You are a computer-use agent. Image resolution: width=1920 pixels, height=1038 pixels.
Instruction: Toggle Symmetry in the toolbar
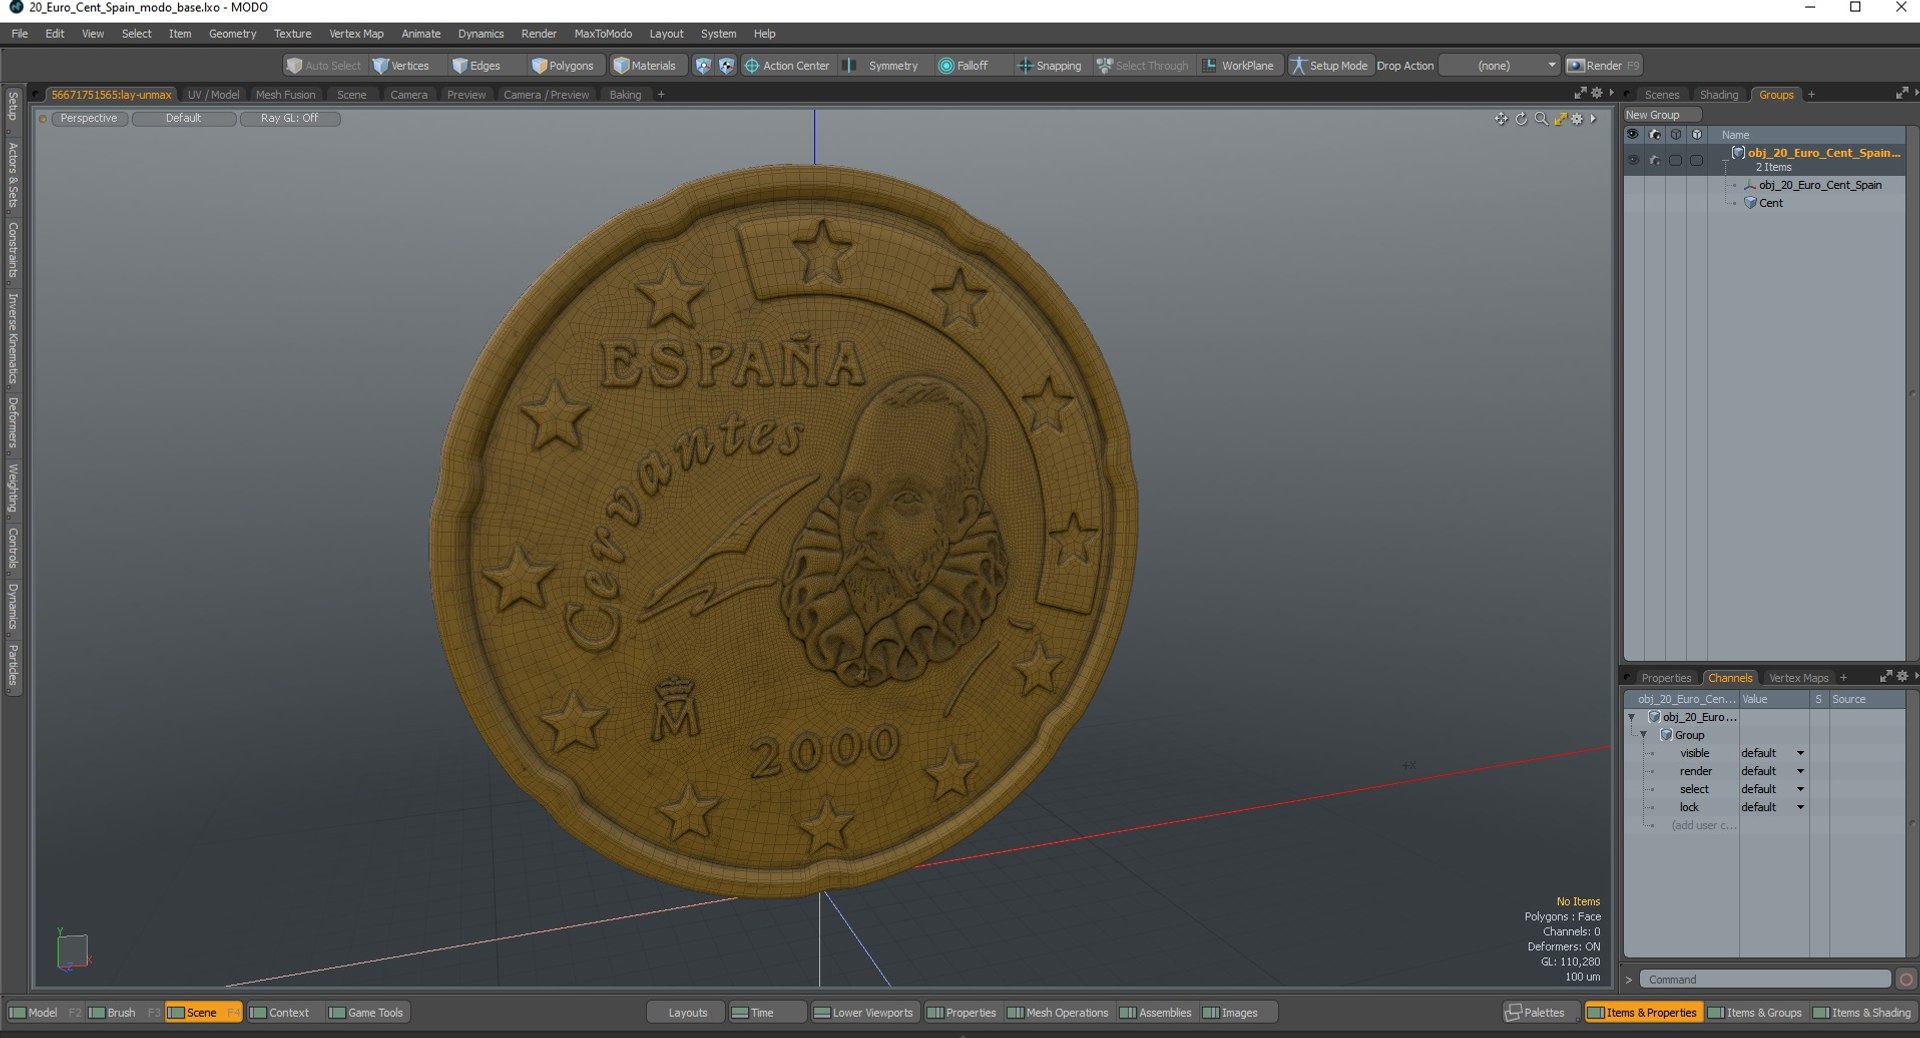pos(881,65)
